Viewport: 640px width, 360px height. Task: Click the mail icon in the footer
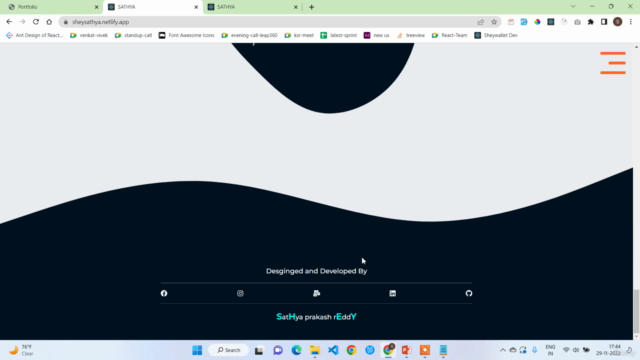316,293
